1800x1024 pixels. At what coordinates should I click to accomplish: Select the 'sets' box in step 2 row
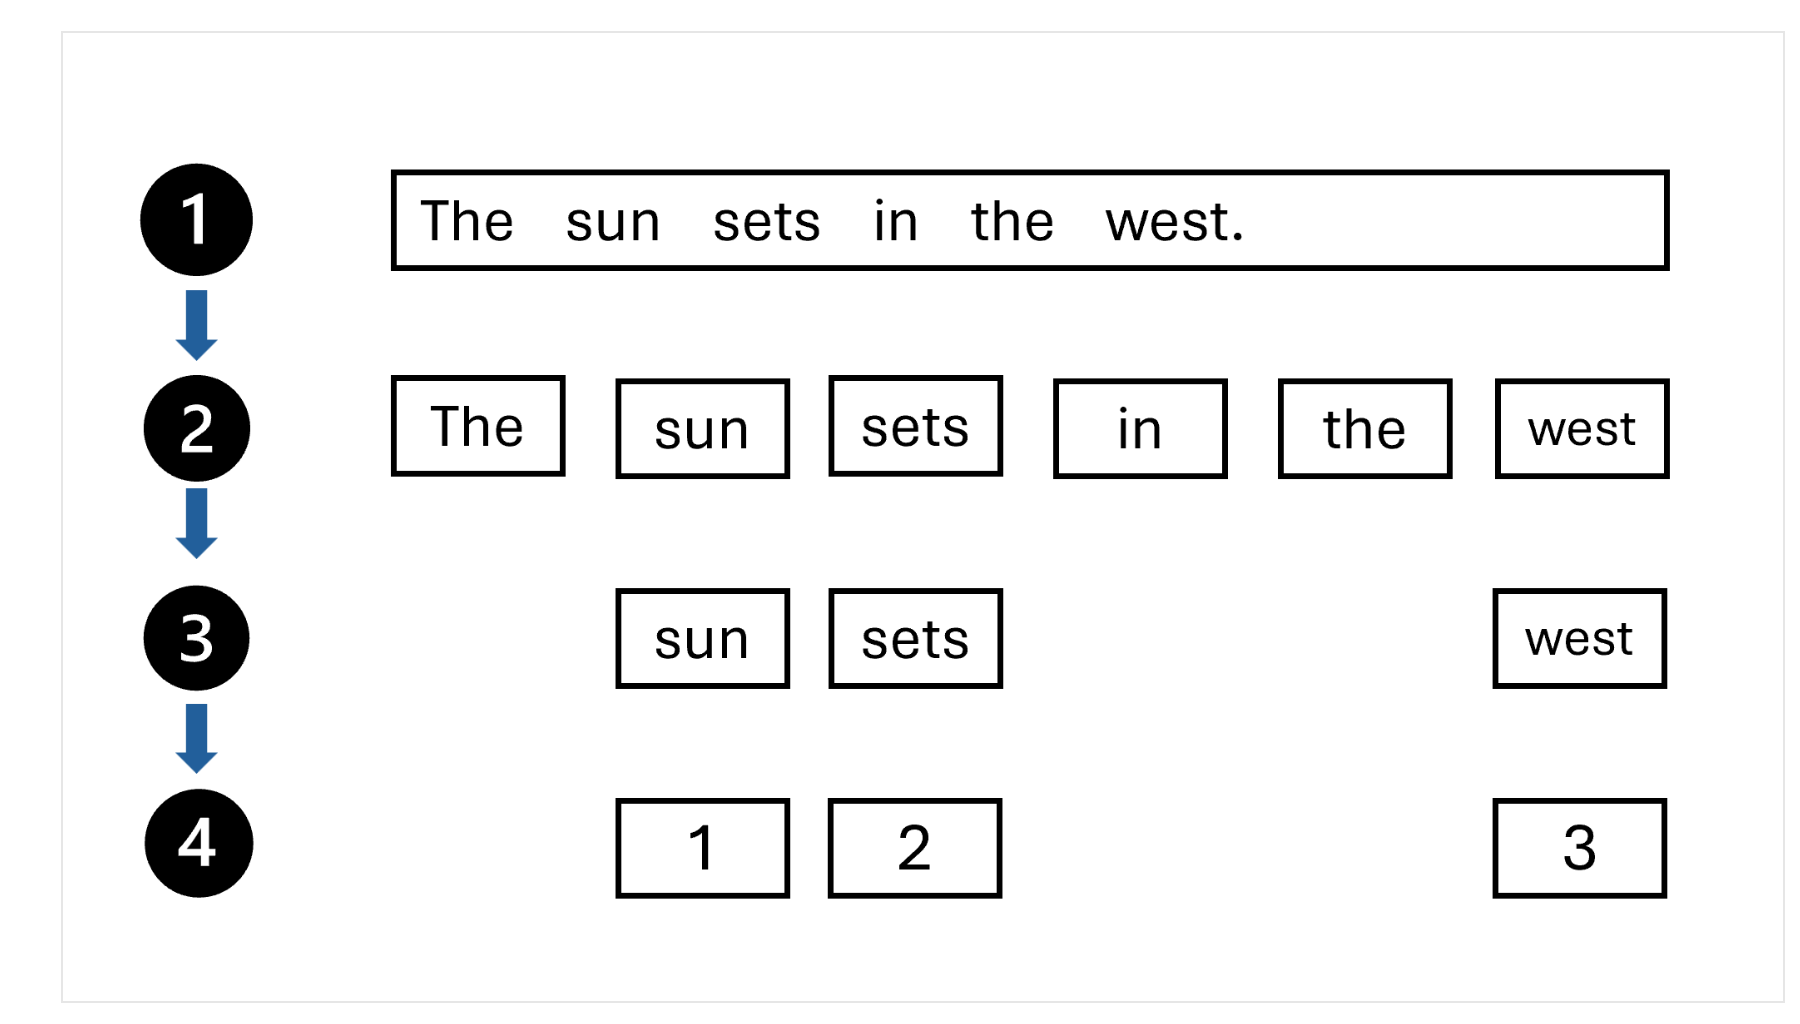click(915, 426)
